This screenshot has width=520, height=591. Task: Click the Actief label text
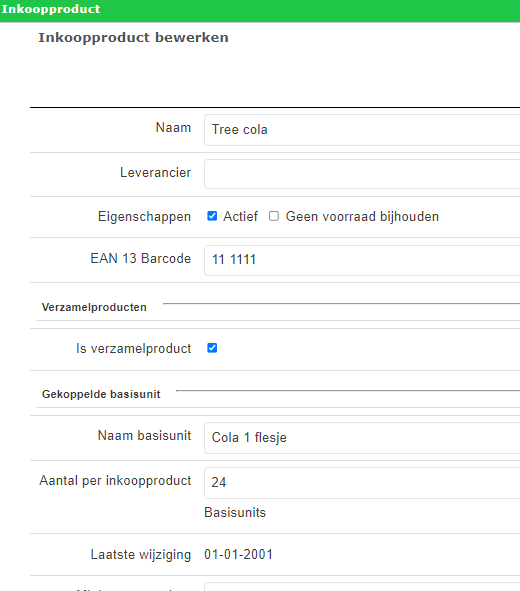(240, 216)
